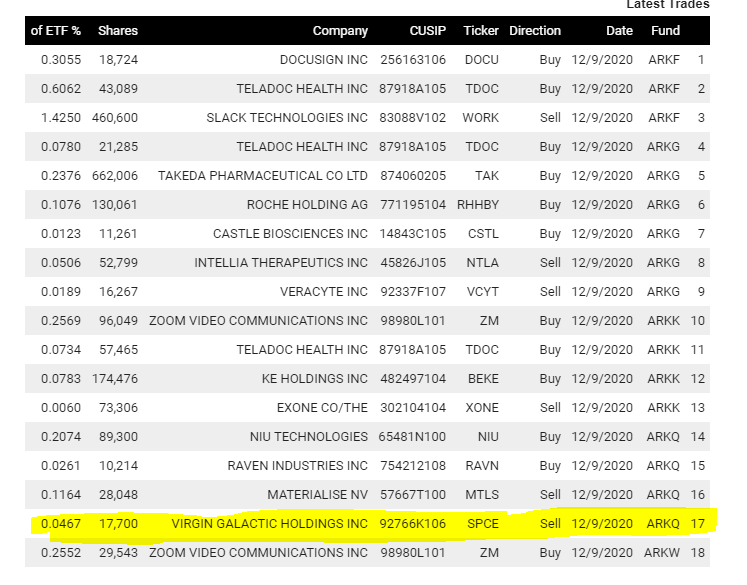Click share count 662,006

click(115, 176)
